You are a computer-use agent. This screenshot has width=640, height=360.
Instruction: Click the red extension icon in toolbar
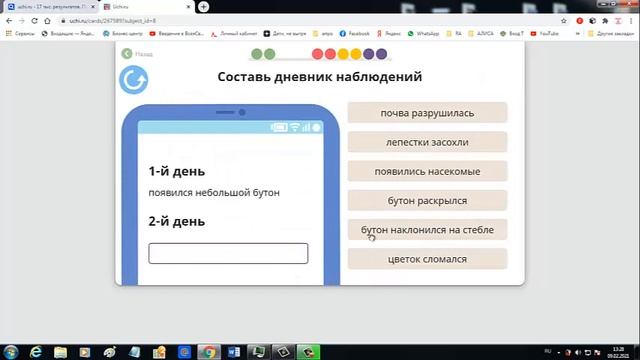pos(580,21)
